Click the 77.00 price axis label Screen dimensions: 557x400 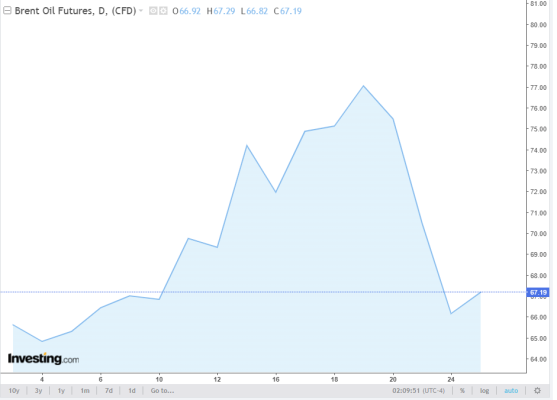538,87
